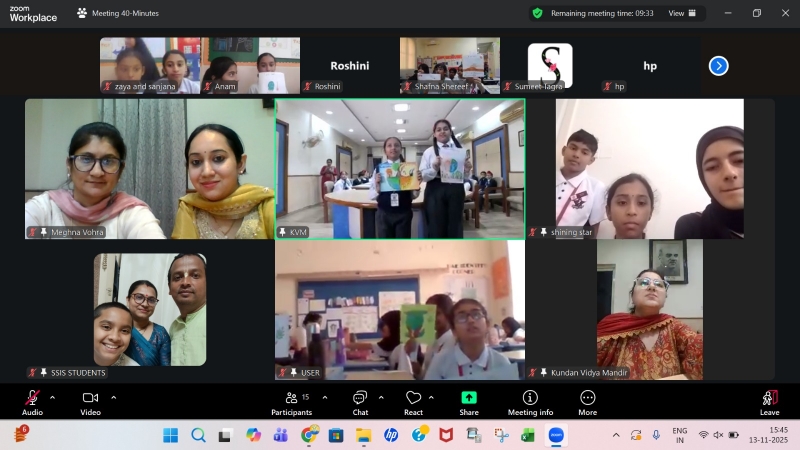The height and width of the screenshot is (450, 800).
Task: Expand the Audio options arrow
Action: click(53, 397)
